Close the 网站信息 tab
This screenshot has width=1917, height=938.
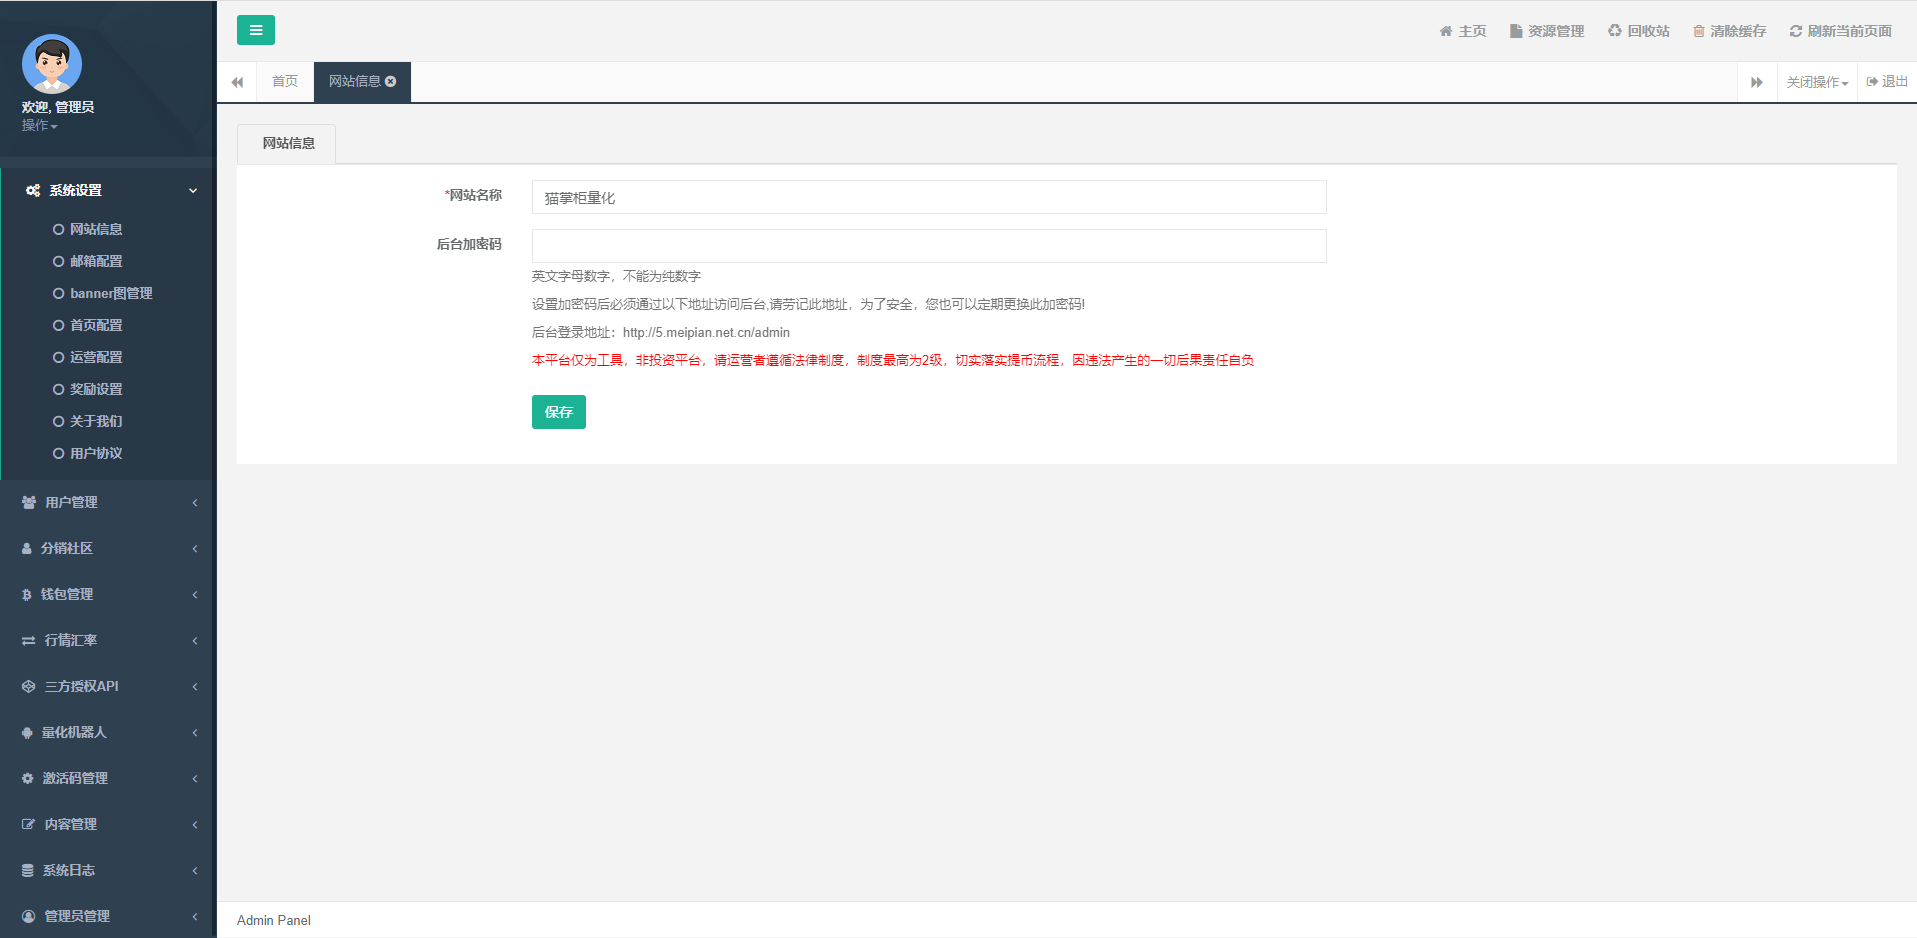[x=391, y=82]
